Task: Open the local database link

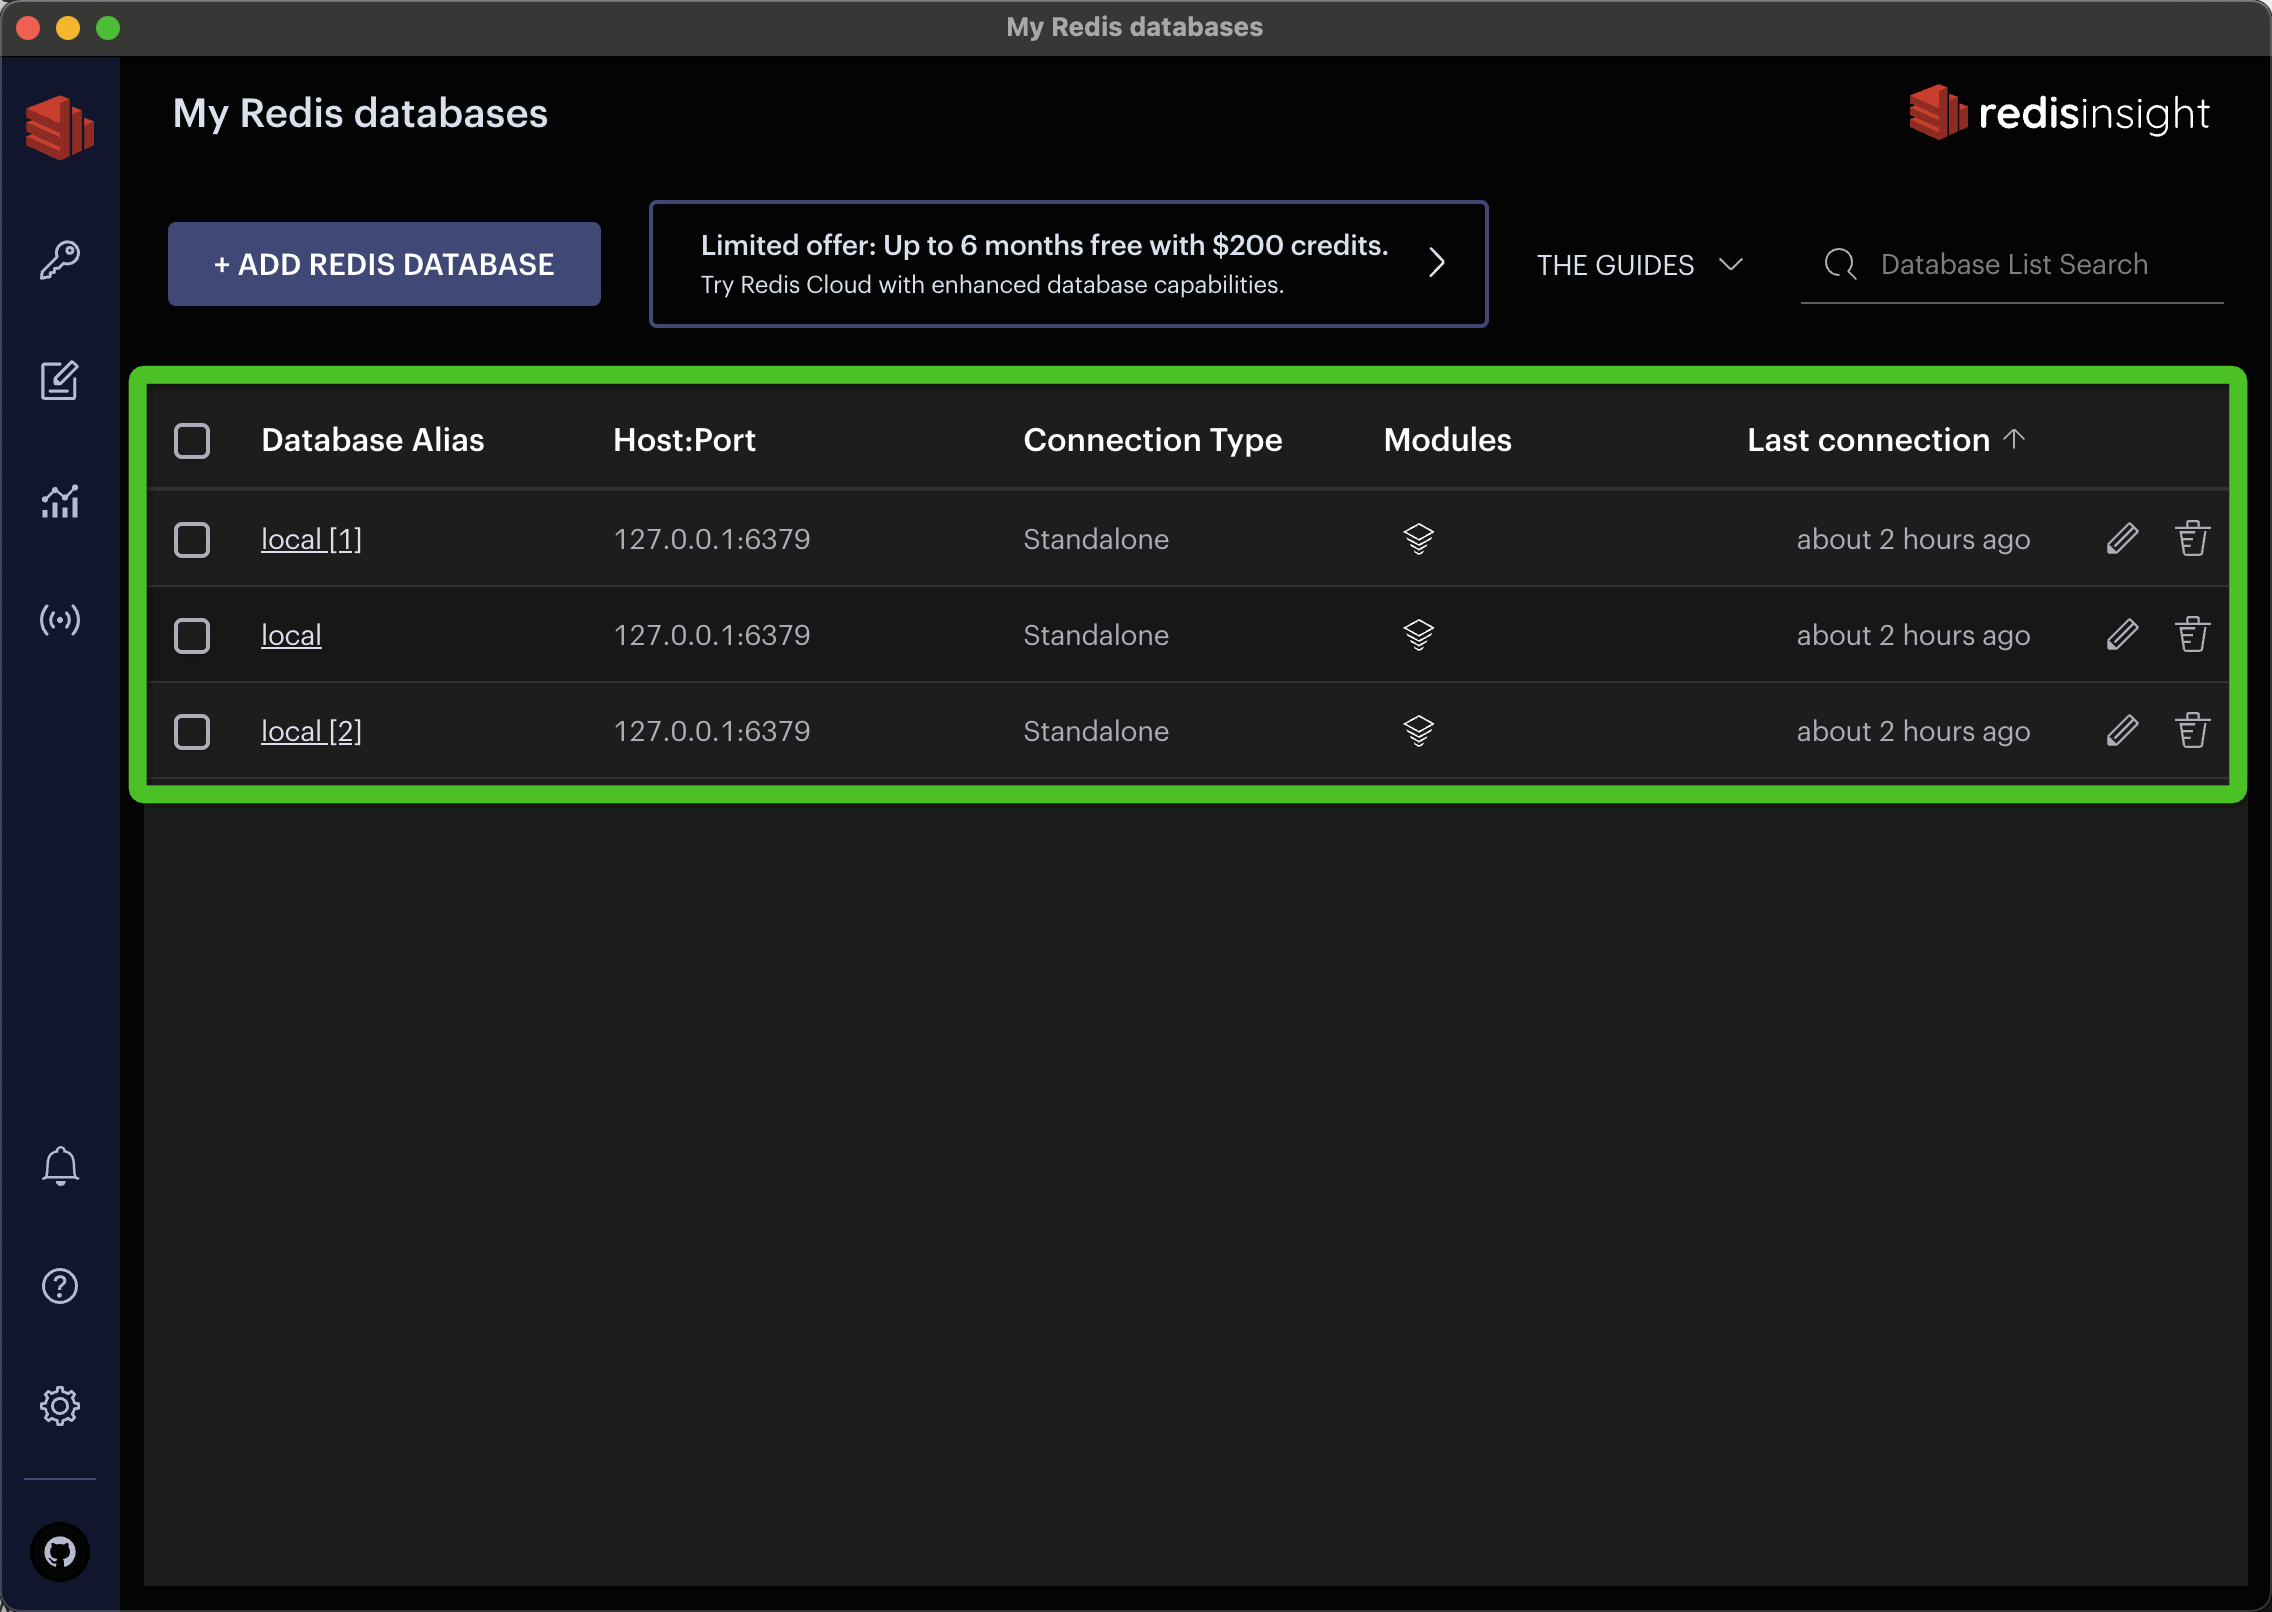Action: (x=291, y=635)
